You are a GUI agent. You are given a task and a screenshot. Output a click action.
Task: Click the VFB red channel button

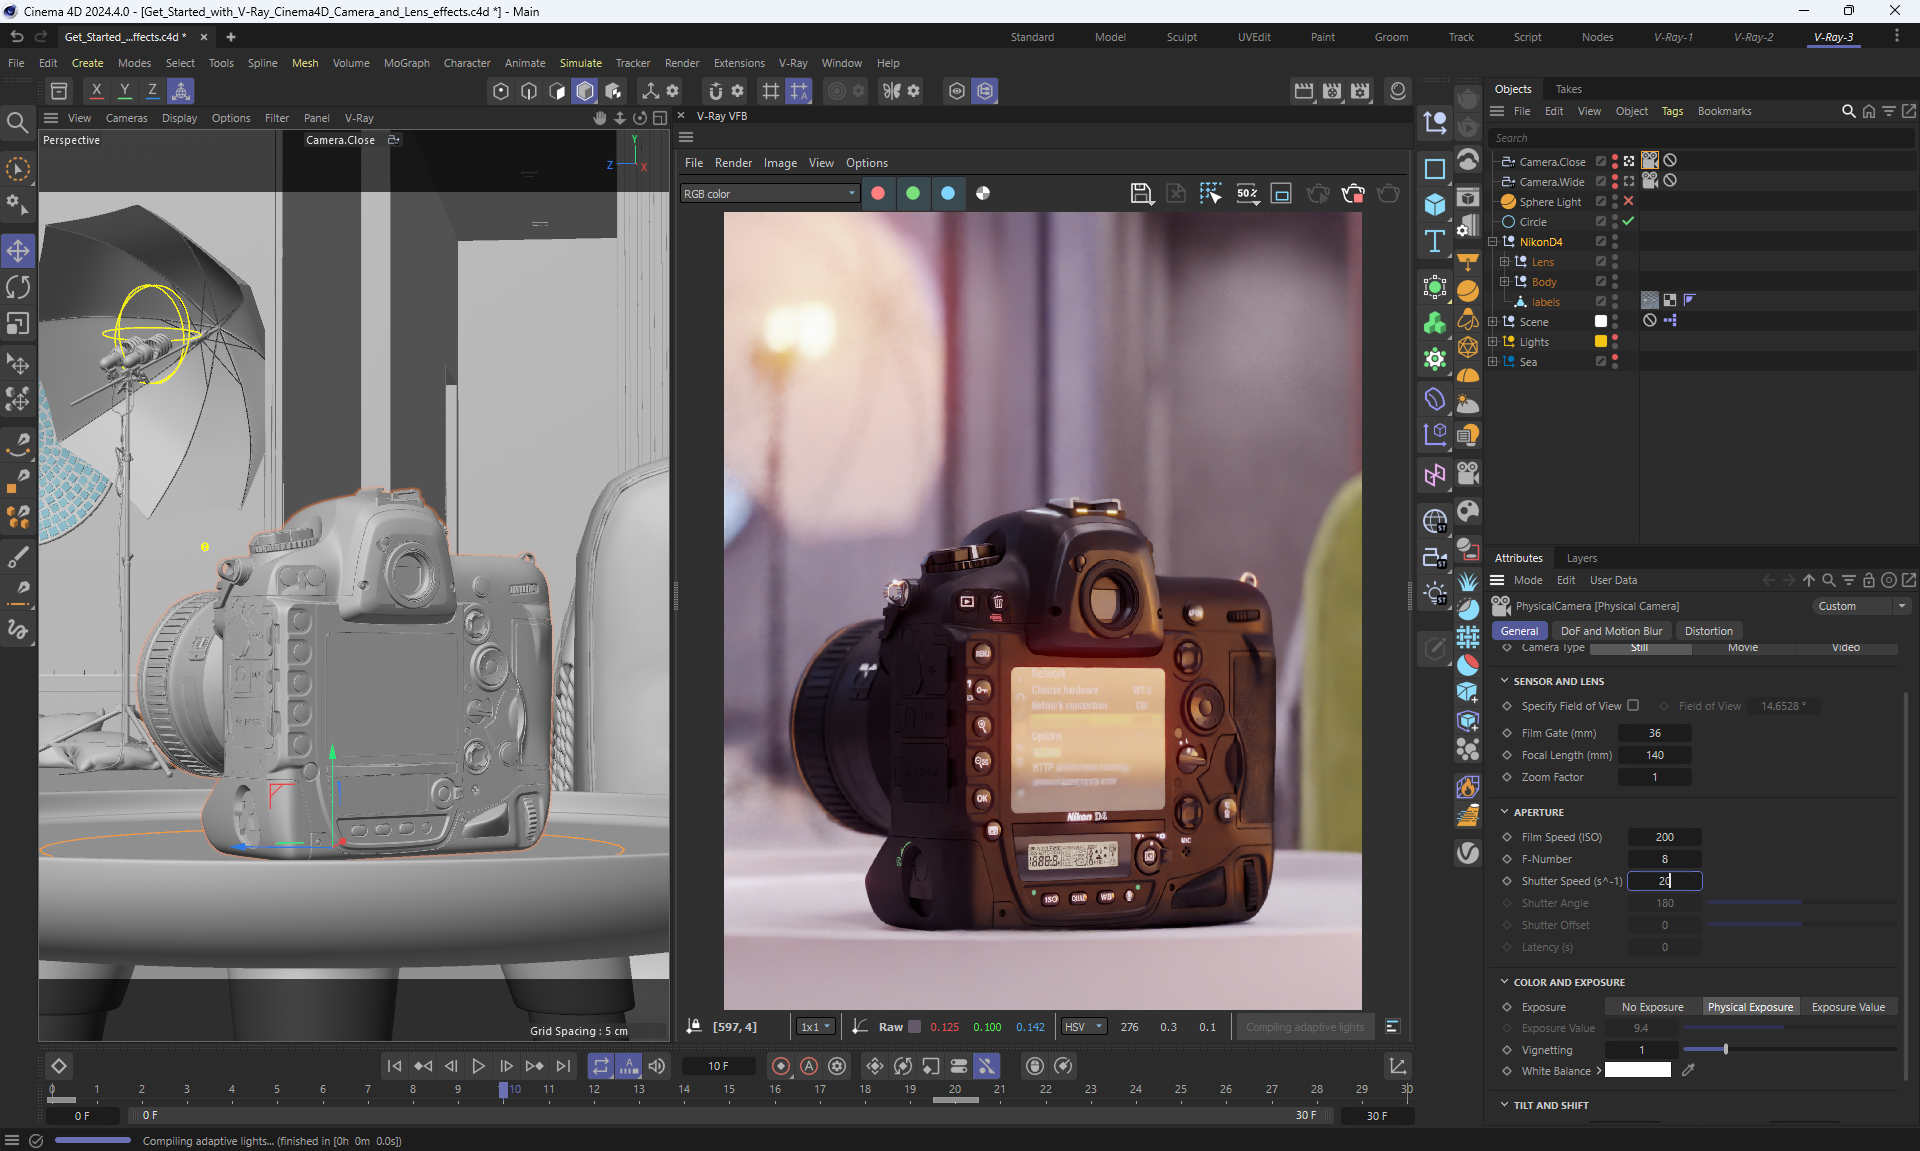[878, 193]
